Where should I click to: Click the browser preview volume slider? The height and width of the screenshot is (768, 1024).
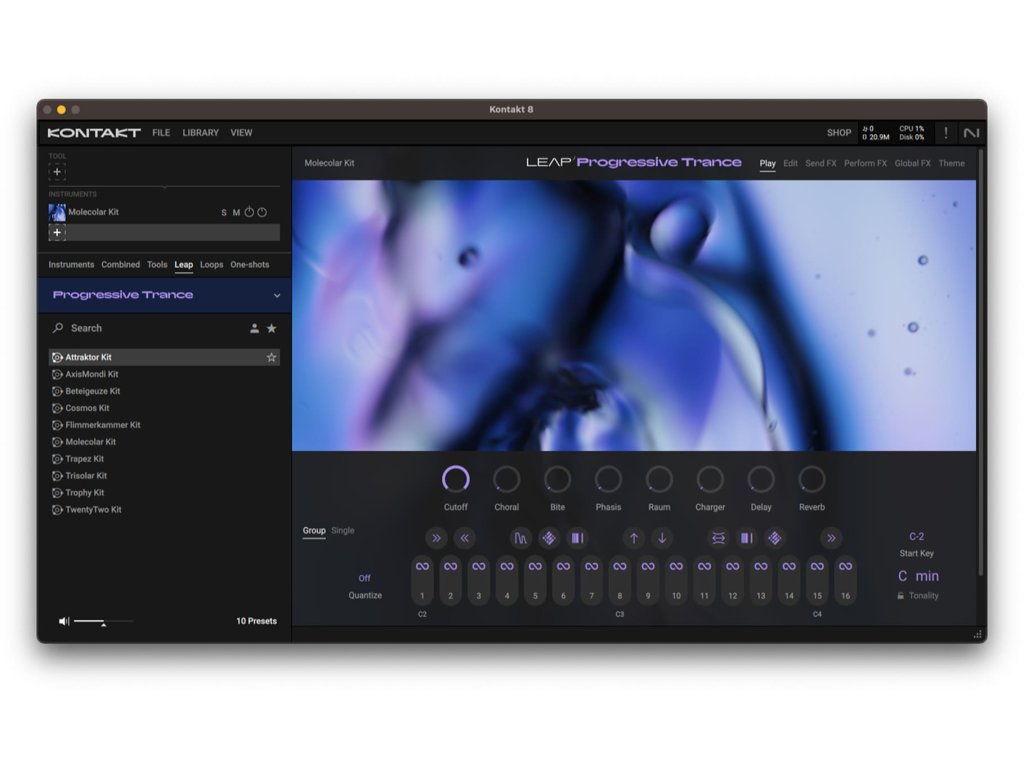pyautogui.click(x=103, y=621)
